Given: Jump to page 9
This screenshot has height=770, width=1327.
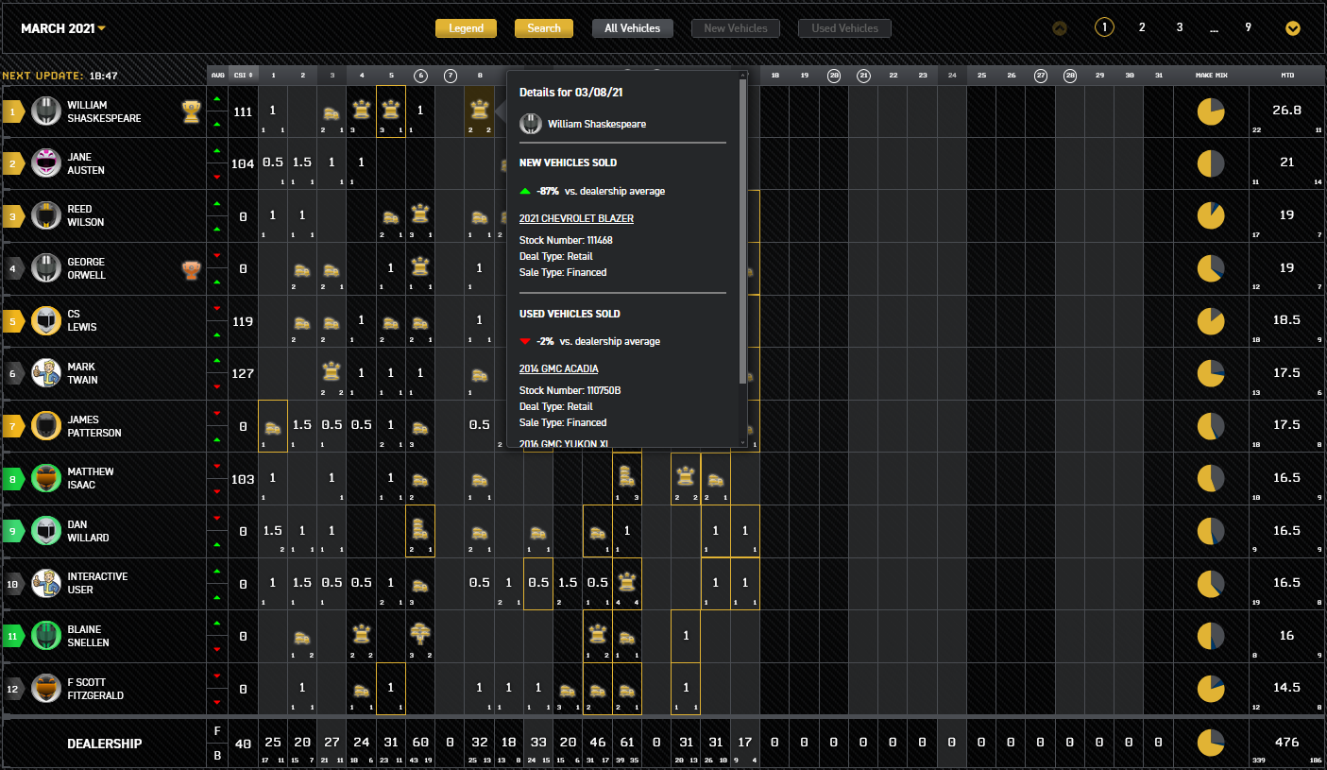Looking at the screenshot, I should [1248, 28].
